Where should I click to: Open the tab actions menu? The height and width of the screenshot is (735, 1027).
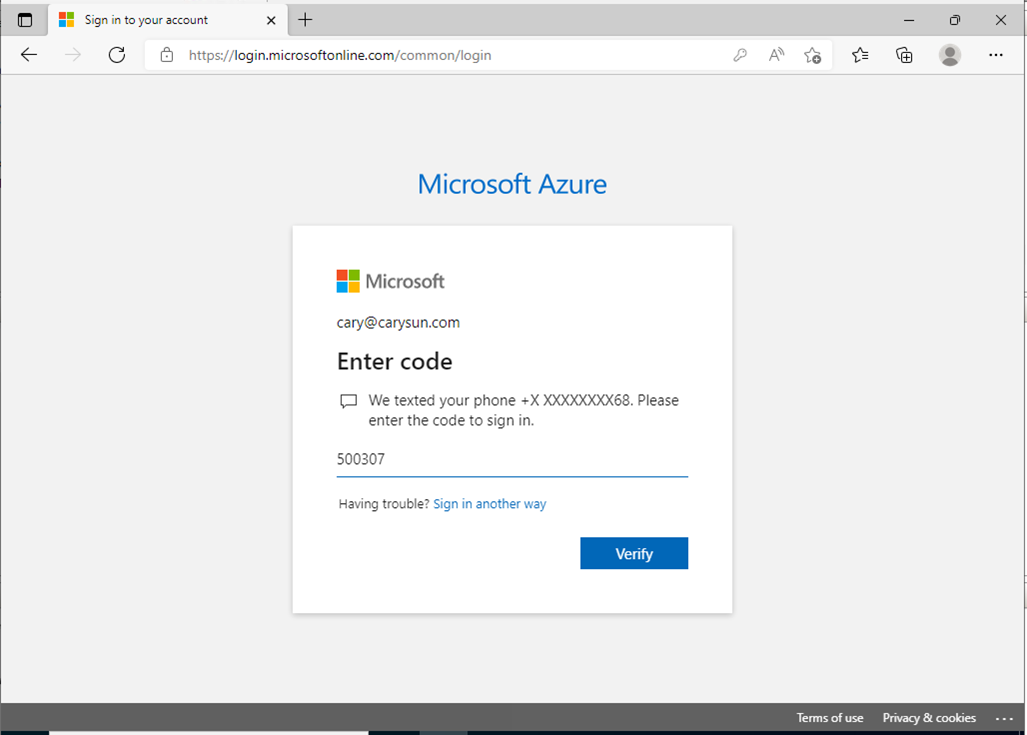point(25,20)
